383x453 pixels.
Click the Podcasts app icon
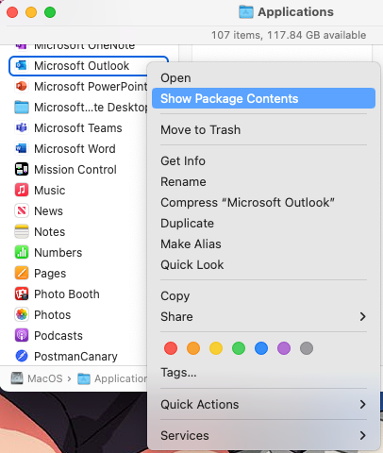pos(22,335)
